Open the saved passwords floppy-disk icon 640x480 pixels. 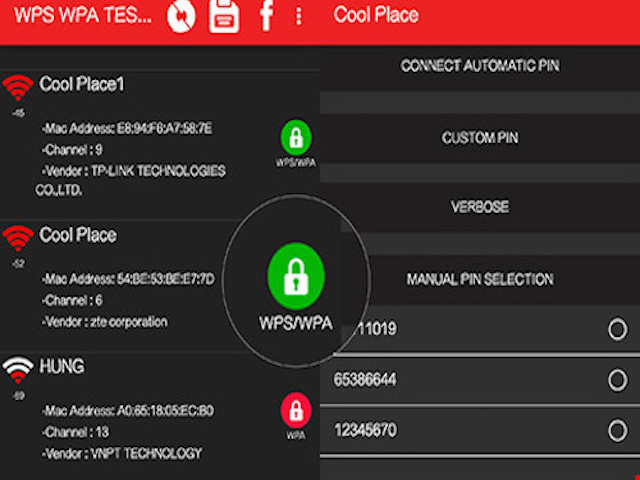point(224,16)
